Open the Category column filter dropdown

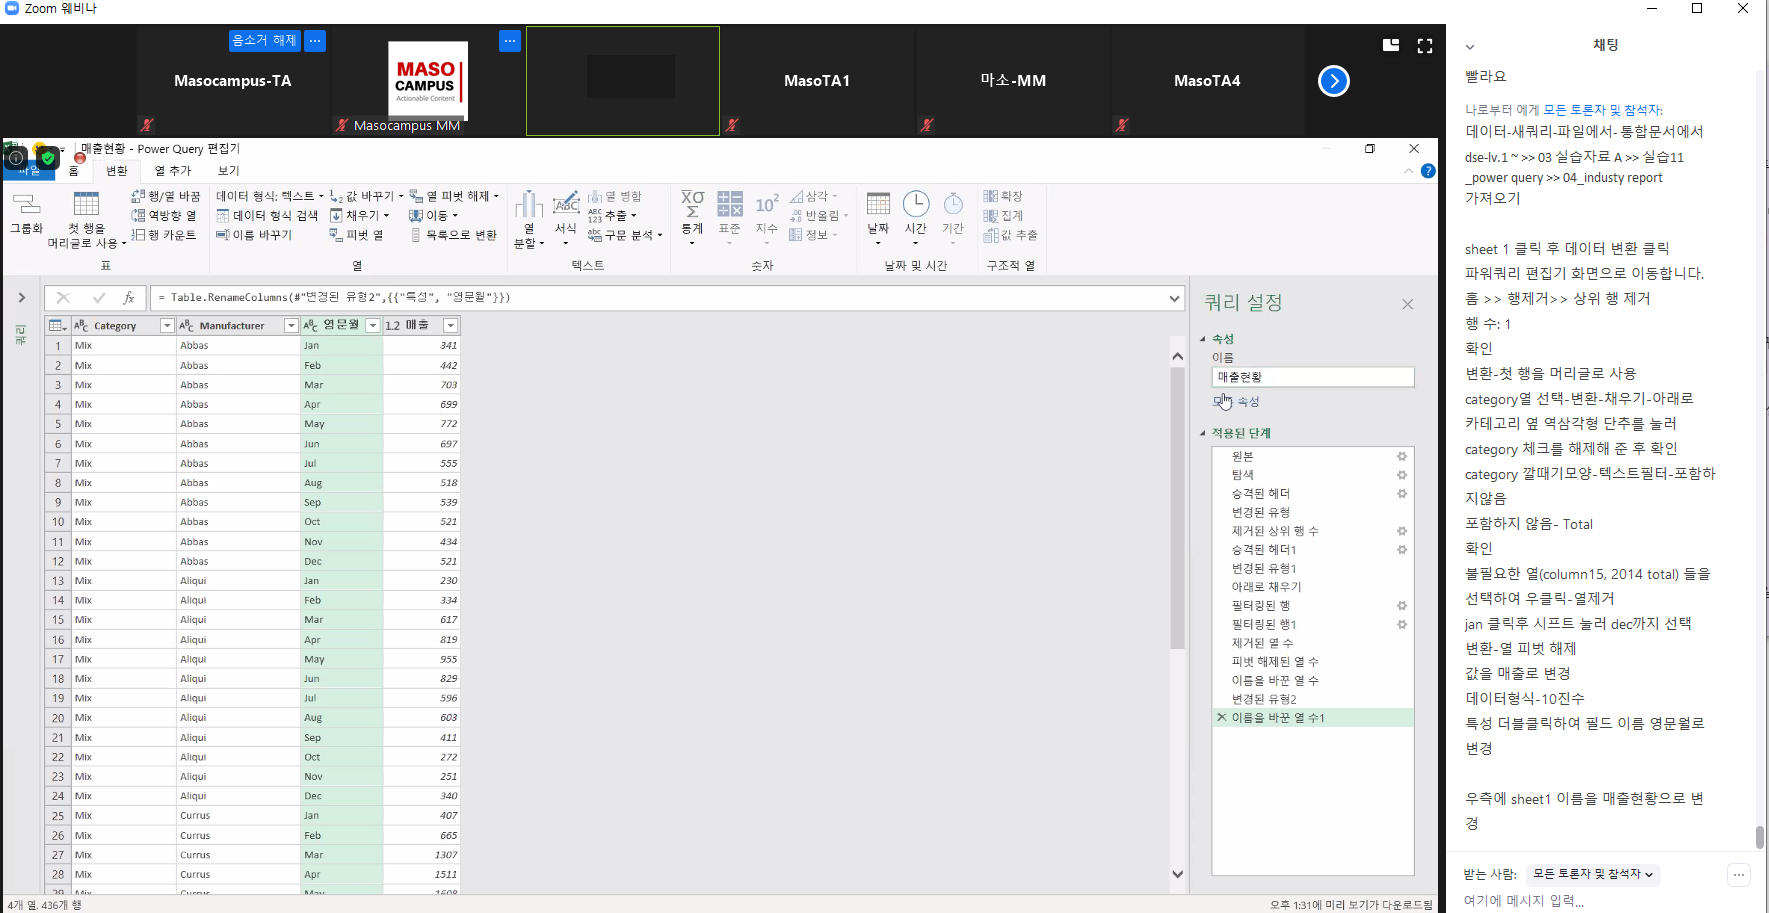(x=167, y=326)
